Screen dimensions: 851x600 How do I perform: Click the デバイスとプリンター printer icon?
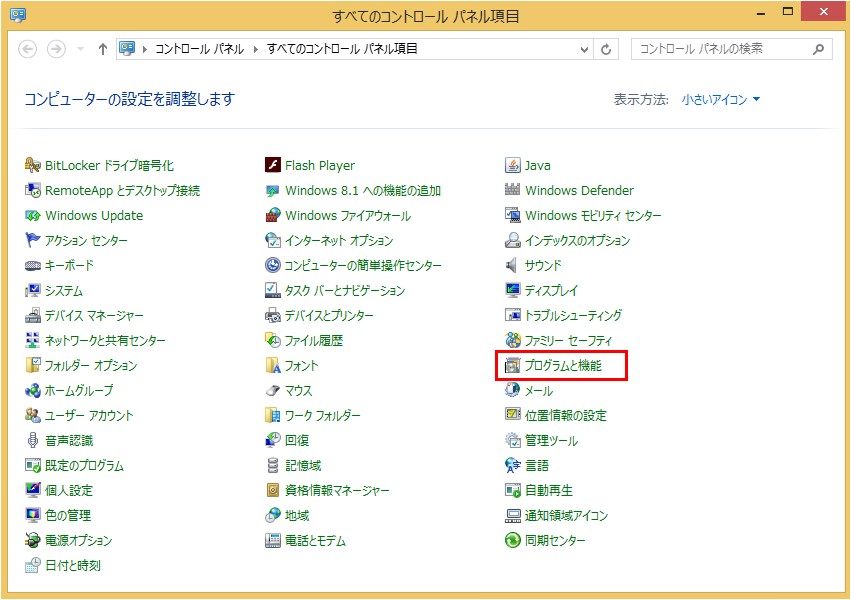click(272, 315)
